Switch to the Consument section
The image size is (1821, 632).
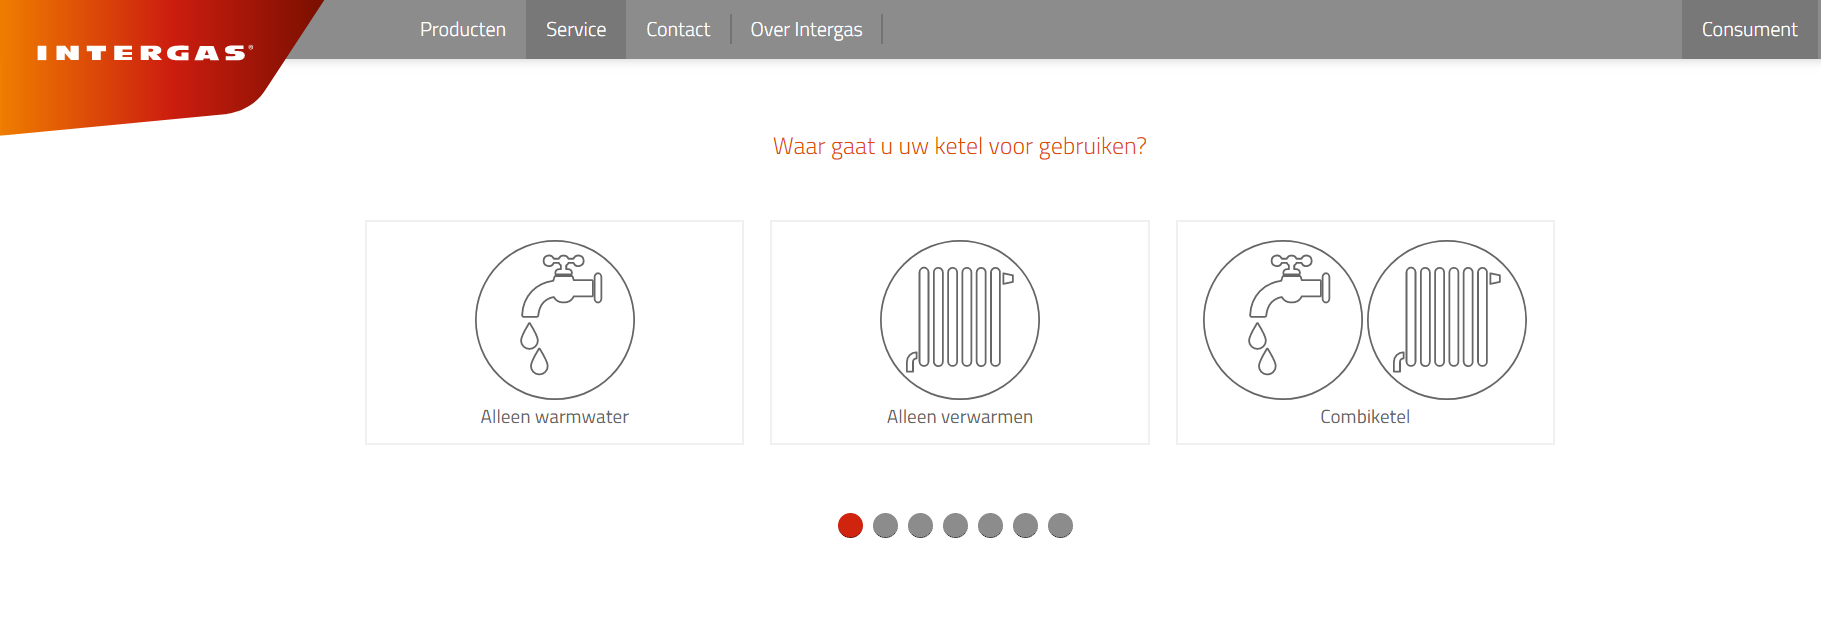pyautogui.click(x=1749, y=30)
